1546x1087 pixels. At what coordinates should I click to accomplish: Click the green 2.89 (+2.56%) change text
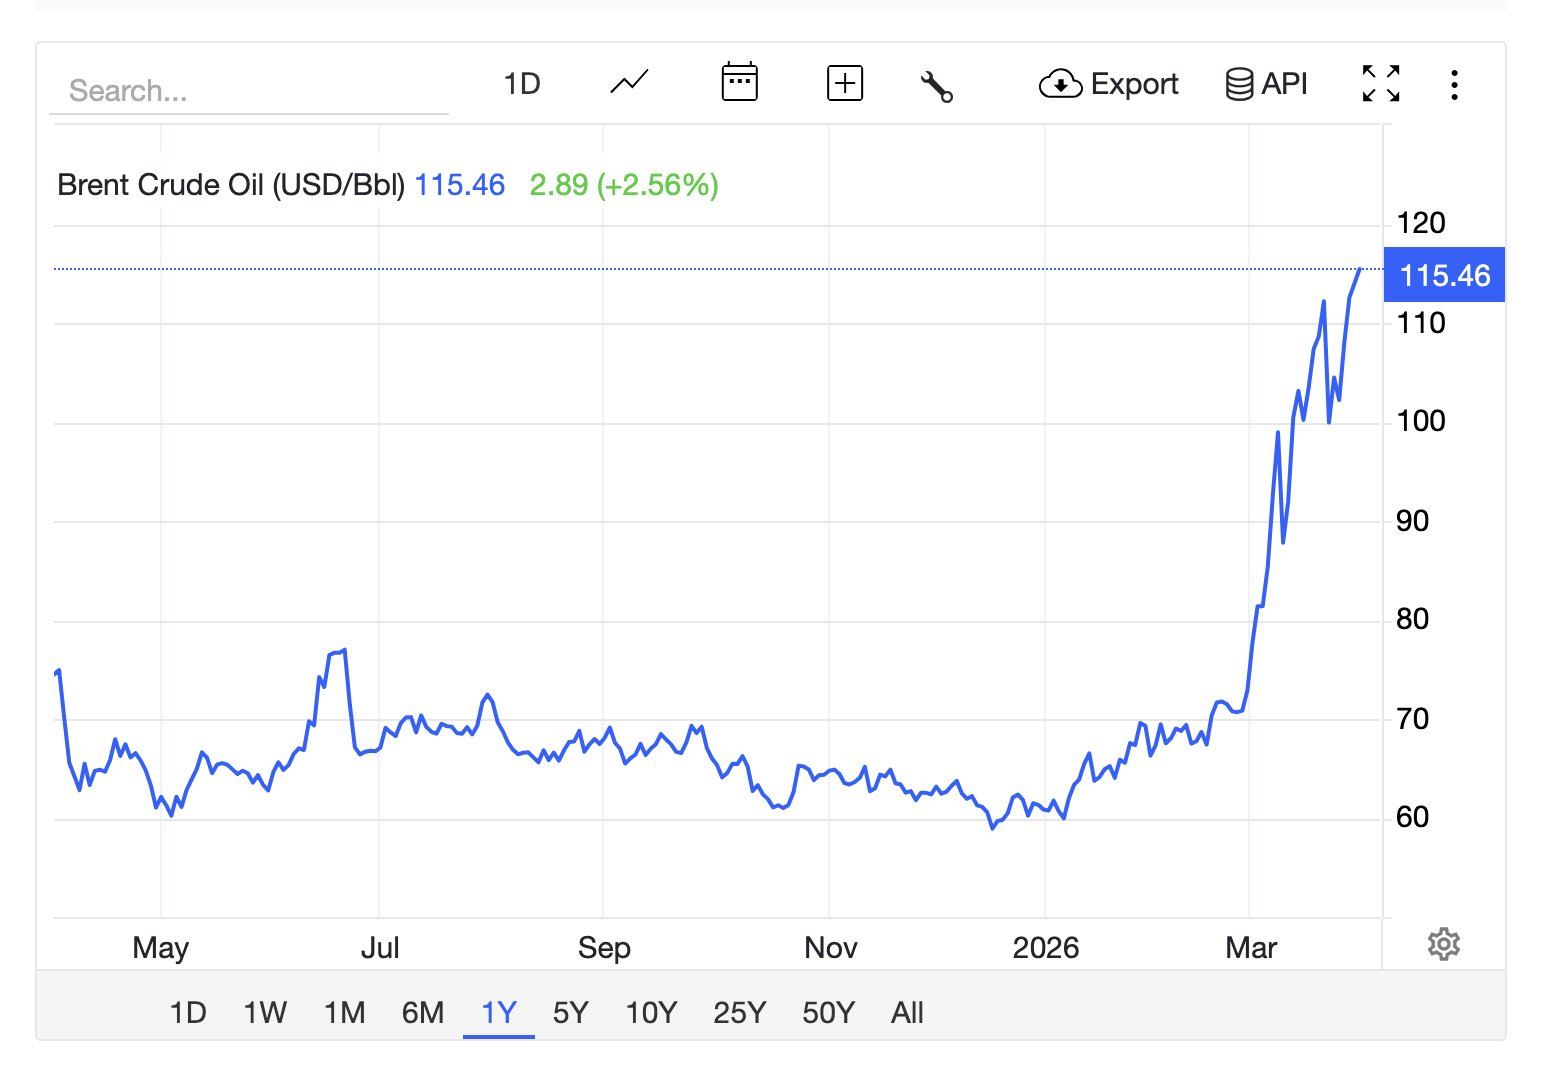[624, 185]
